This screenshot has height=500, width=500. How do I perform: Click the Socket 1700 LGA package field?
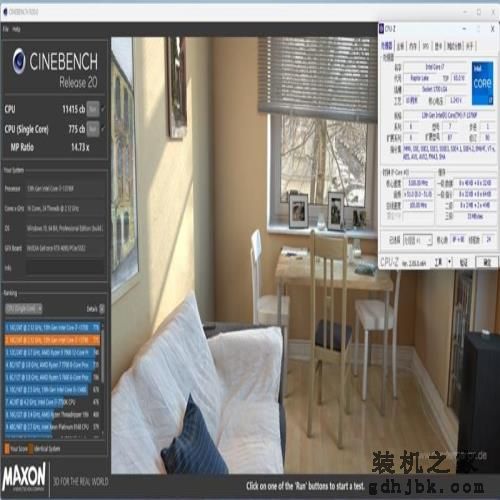(435, 89)
